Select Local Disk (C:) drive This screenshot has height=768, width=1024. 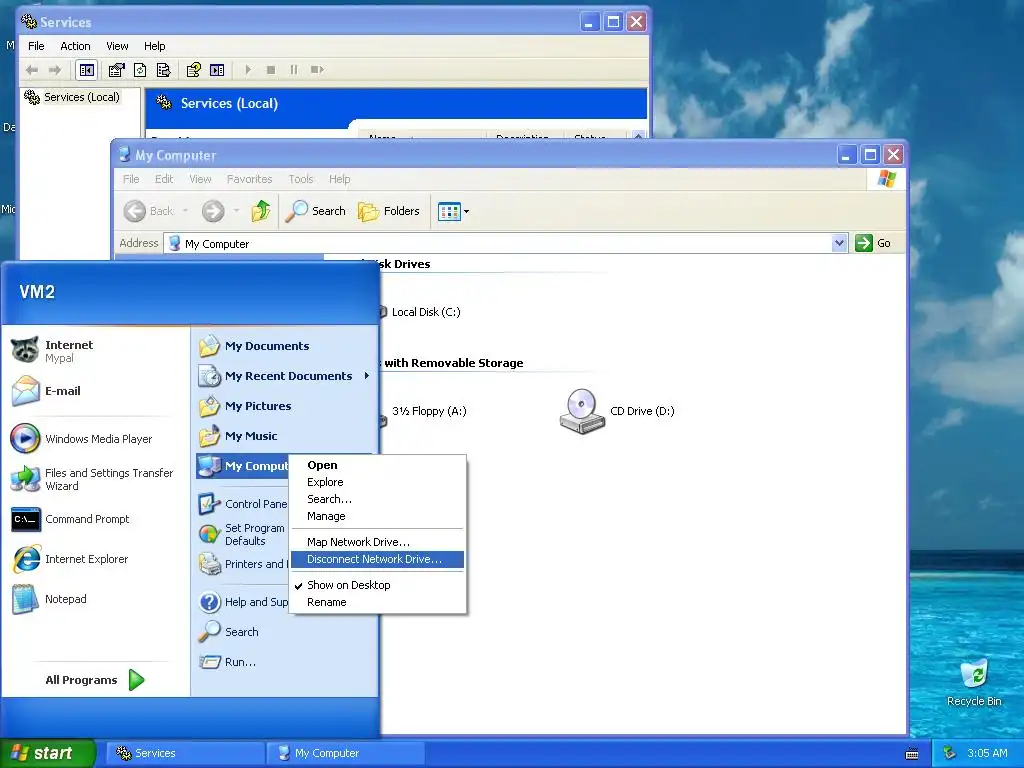tap(425, 312)
